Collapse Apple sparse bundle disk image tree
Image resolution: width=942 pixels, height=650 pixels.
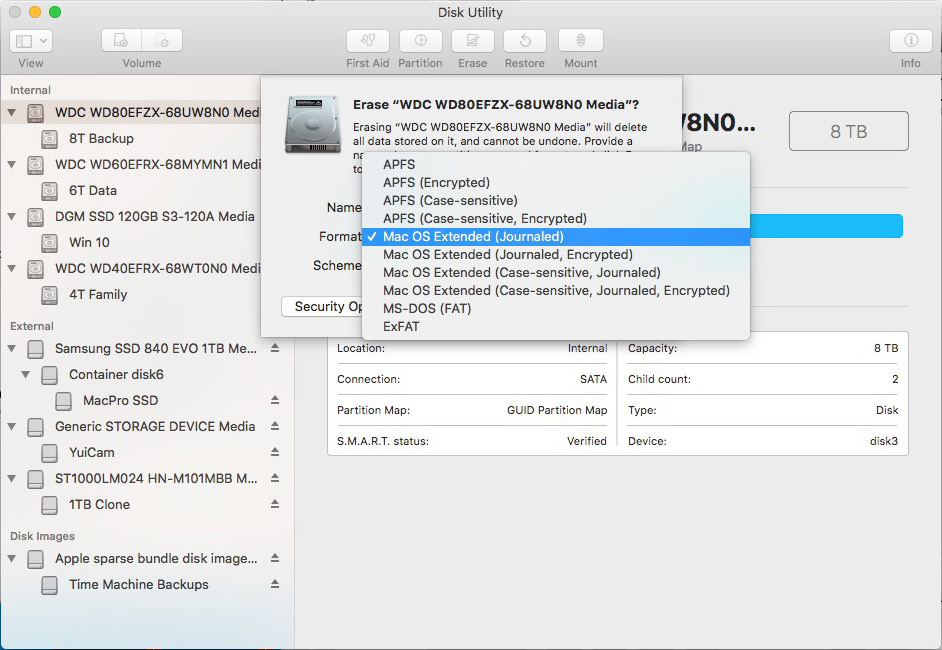[x=11, y=559]
